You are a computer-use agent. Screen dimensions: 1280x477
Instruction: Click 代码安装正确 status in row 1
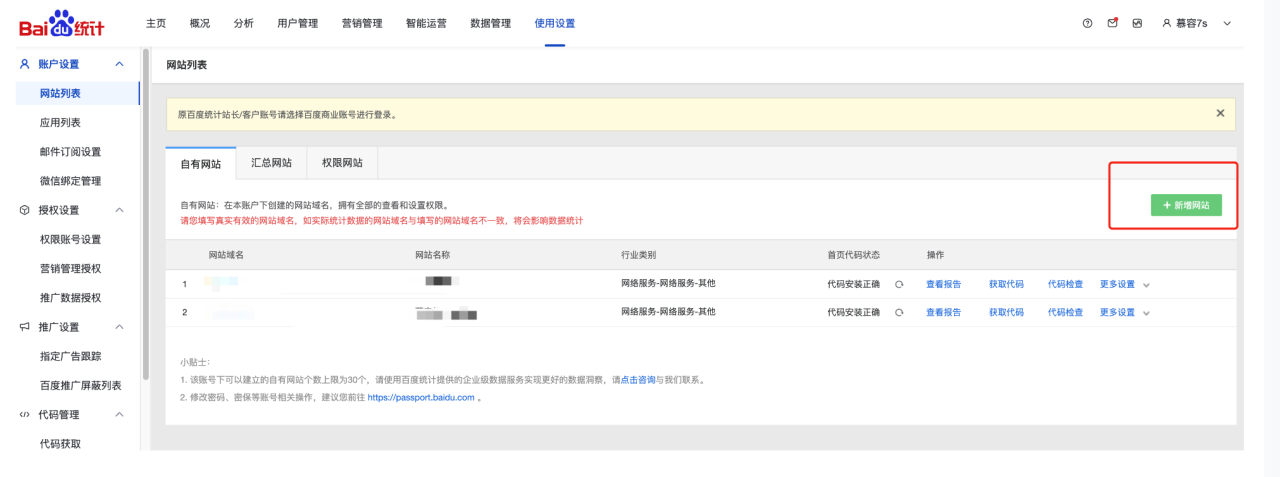[854, 284]
